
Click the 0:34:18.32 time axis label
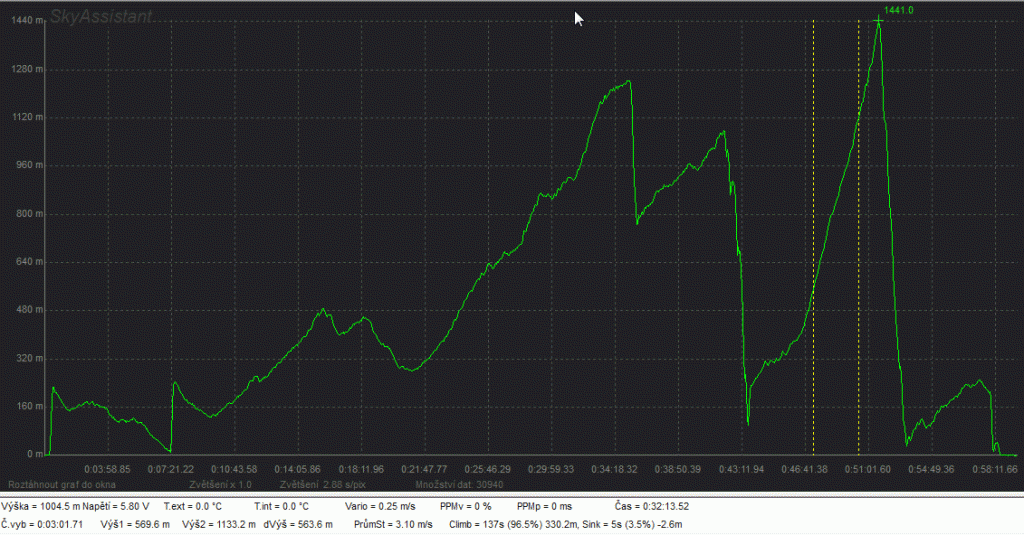613,468
